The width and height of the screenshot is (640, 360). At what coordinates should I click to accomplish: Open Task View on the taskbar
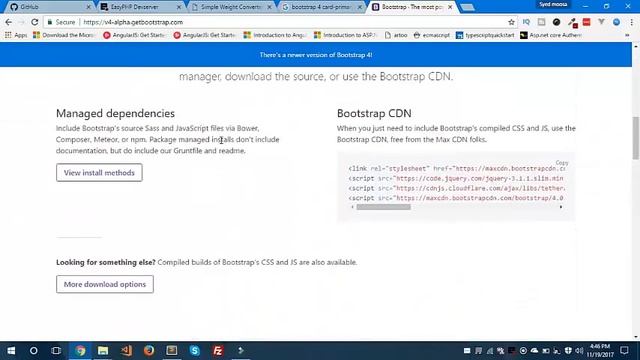[x=56, y=351]
